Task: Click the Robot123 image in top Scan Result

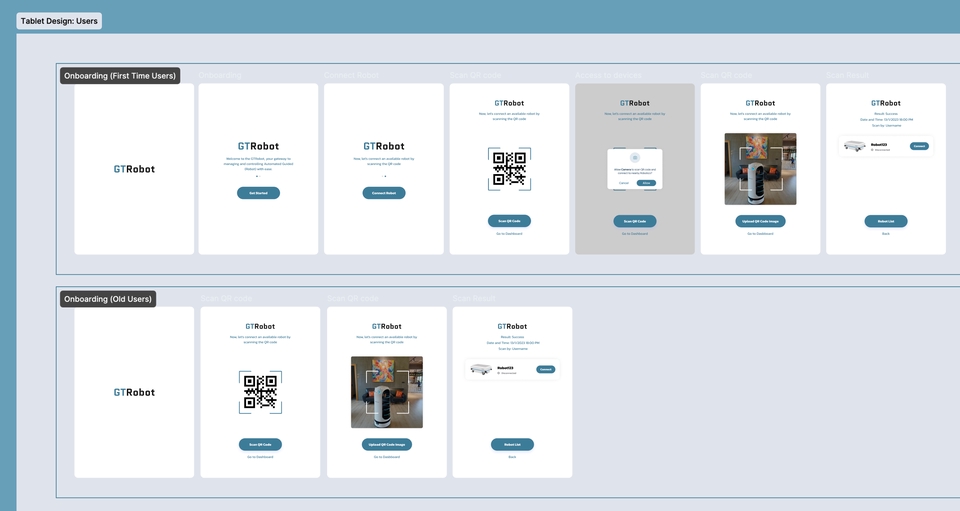Action: coord(855,146)
